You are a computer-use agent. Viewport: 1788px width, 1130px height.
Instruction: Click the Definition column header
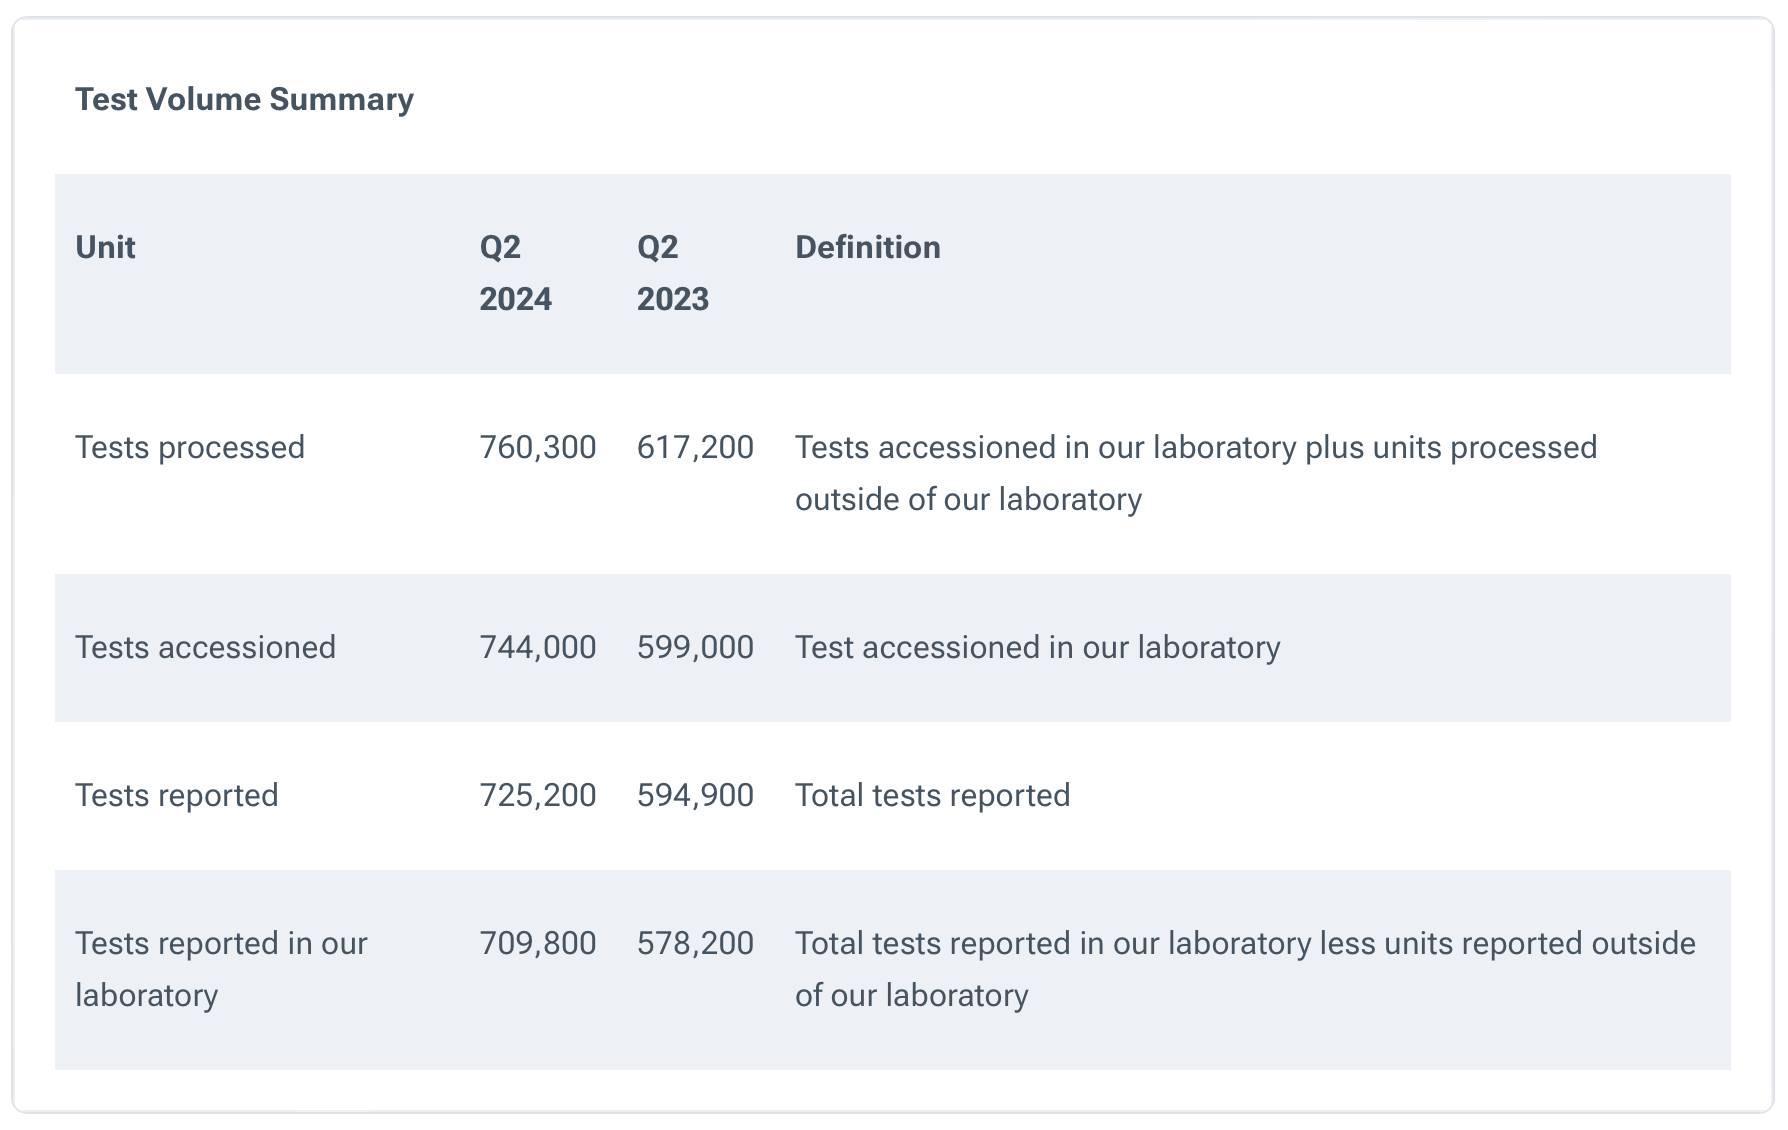coord(867,247)
